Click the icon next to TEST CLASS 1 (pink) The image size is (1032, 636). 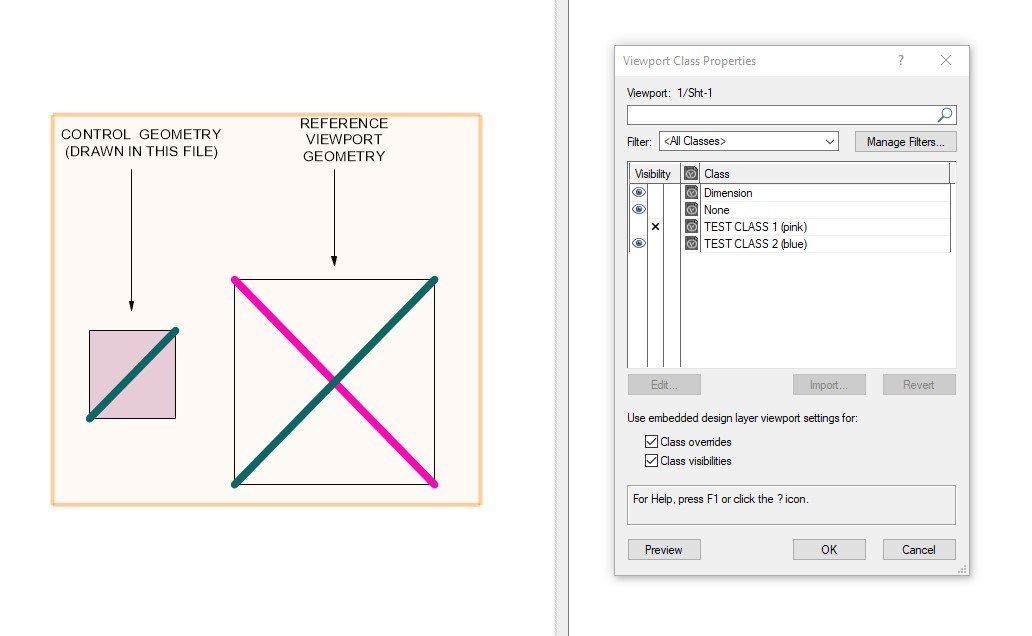[690, 227]
